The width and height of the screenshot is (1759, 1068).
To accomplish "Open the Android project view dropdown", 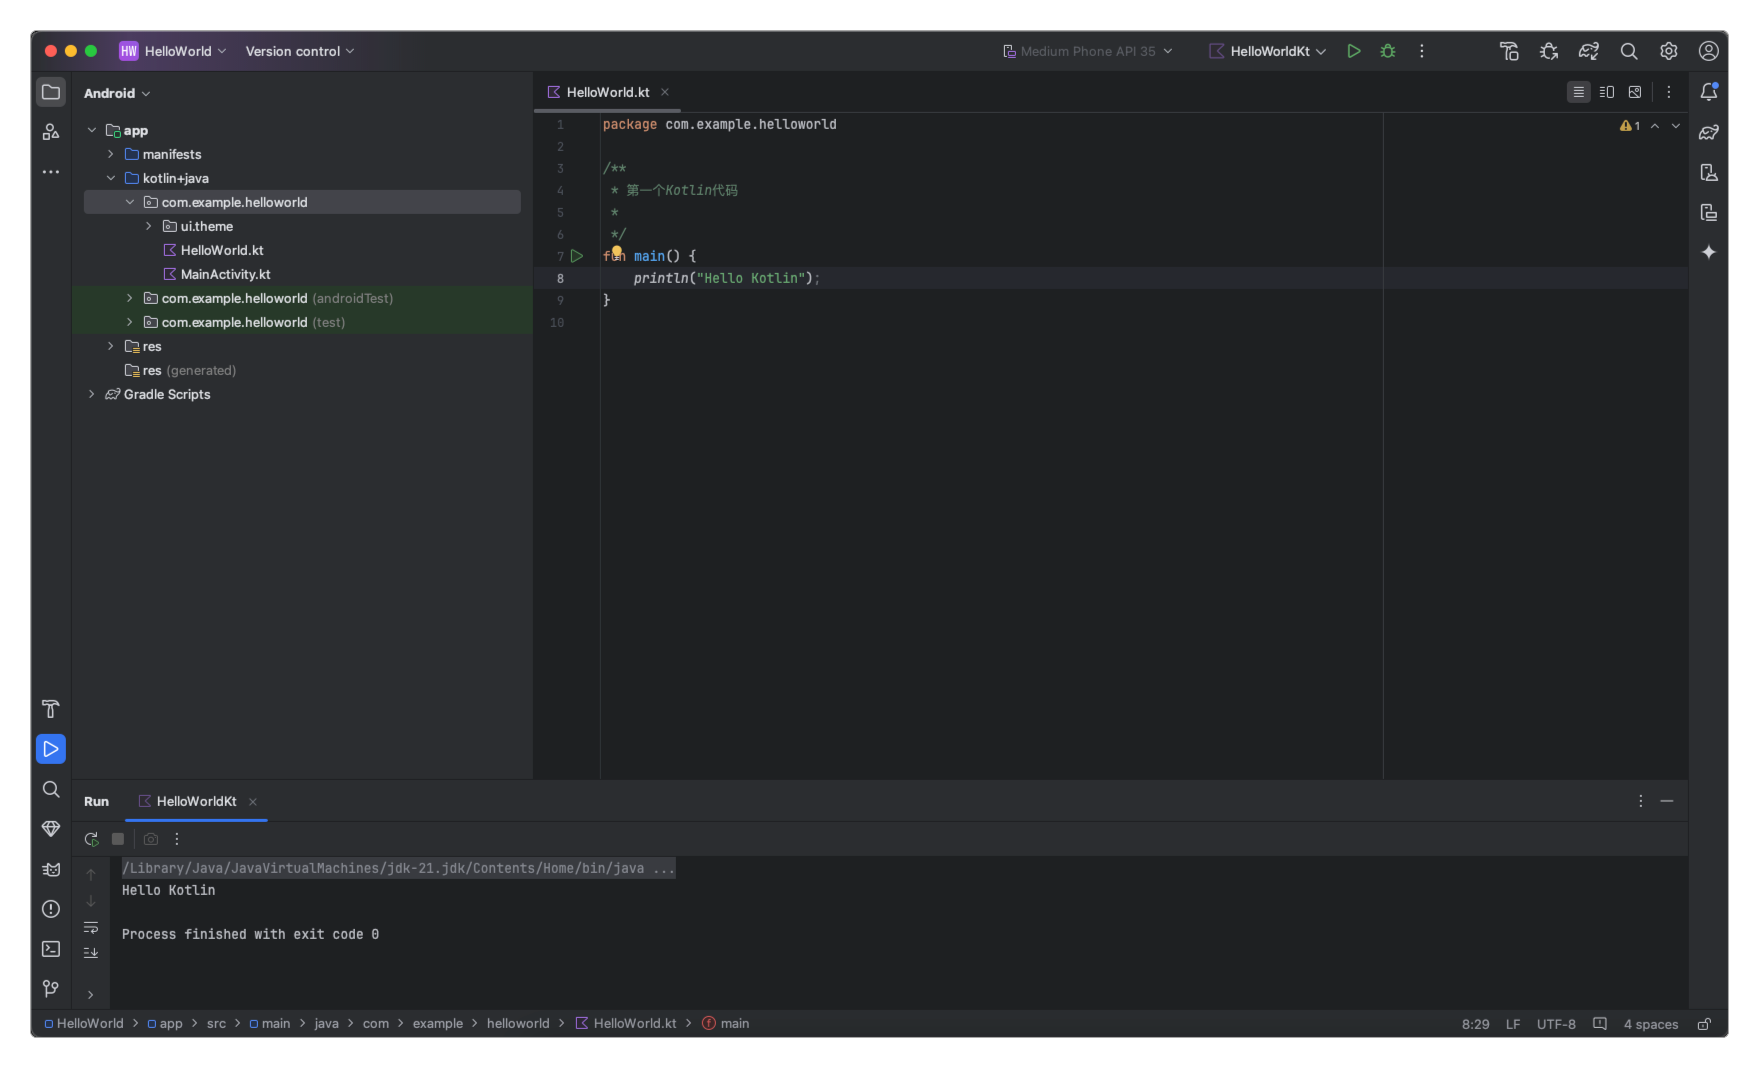I will (117, 93).
